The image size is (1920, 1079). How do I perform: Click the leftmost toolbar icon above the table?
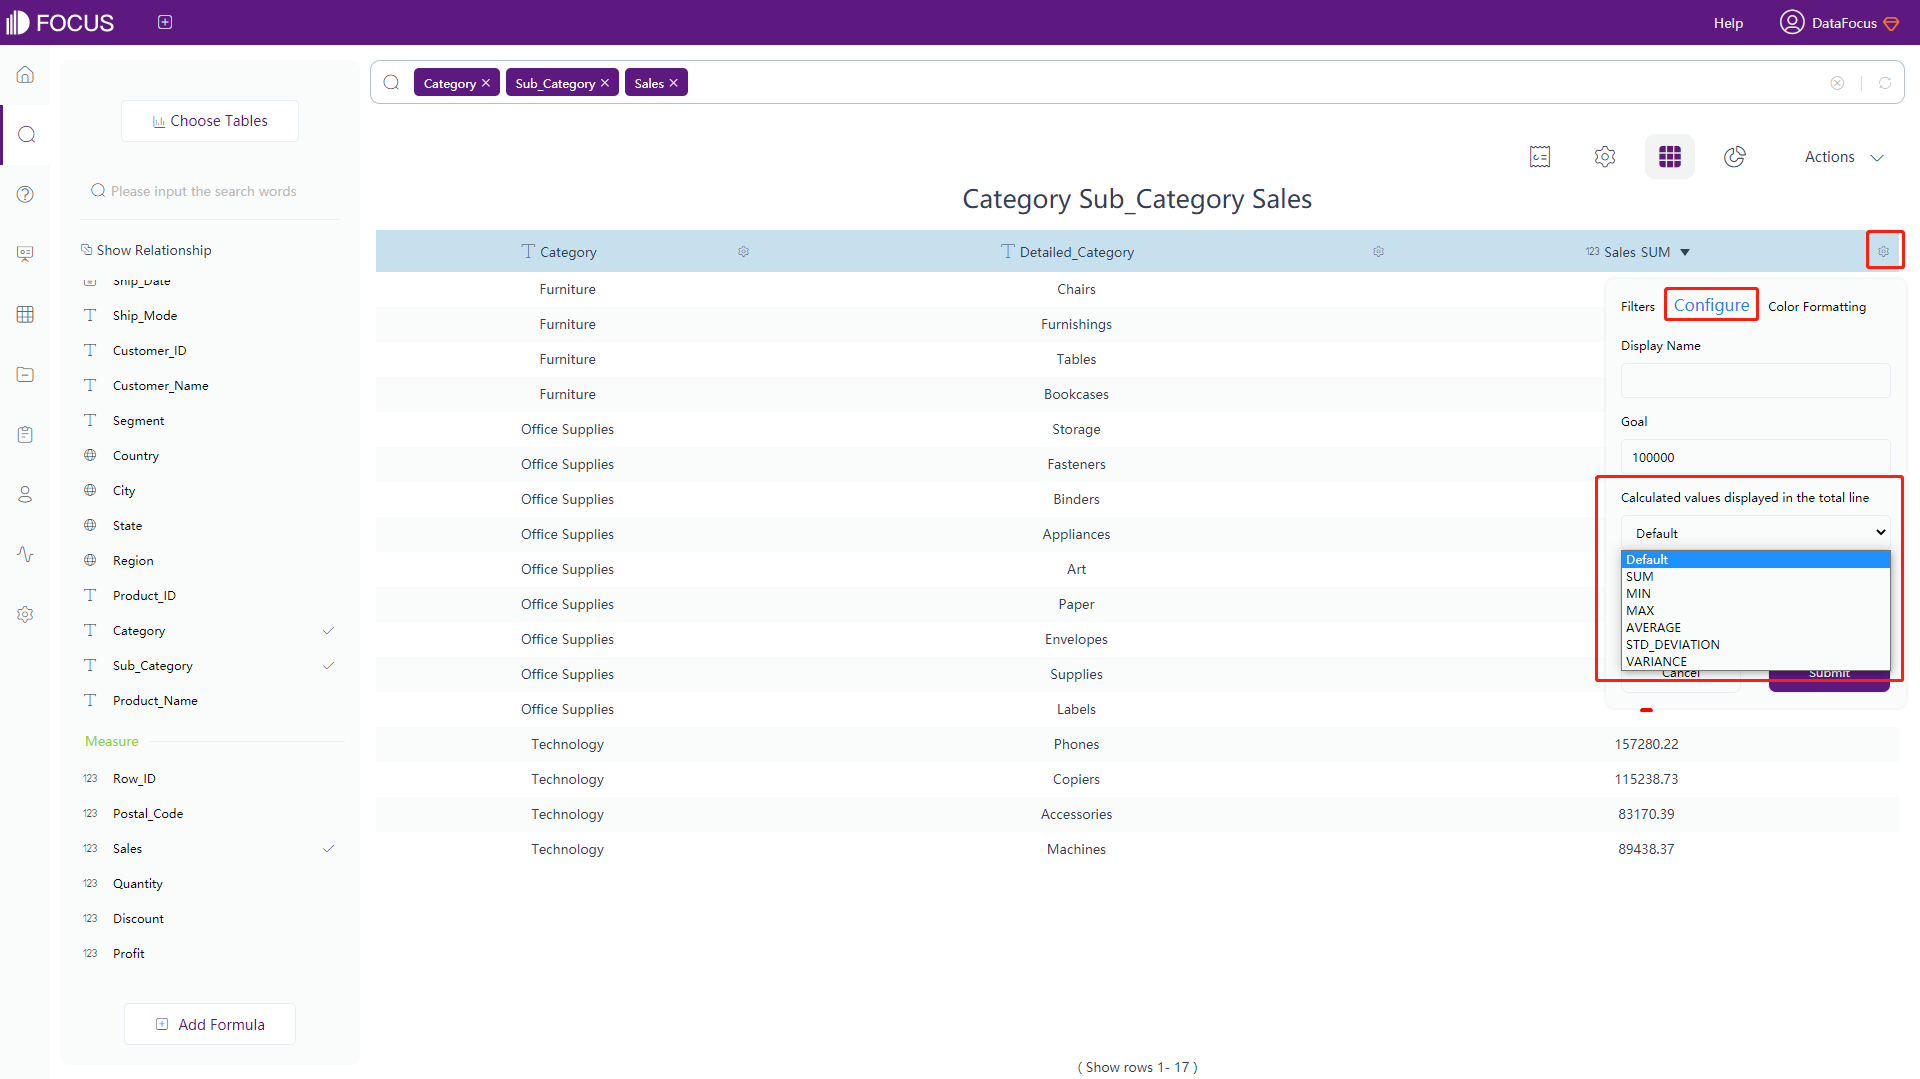point(1540,157)
